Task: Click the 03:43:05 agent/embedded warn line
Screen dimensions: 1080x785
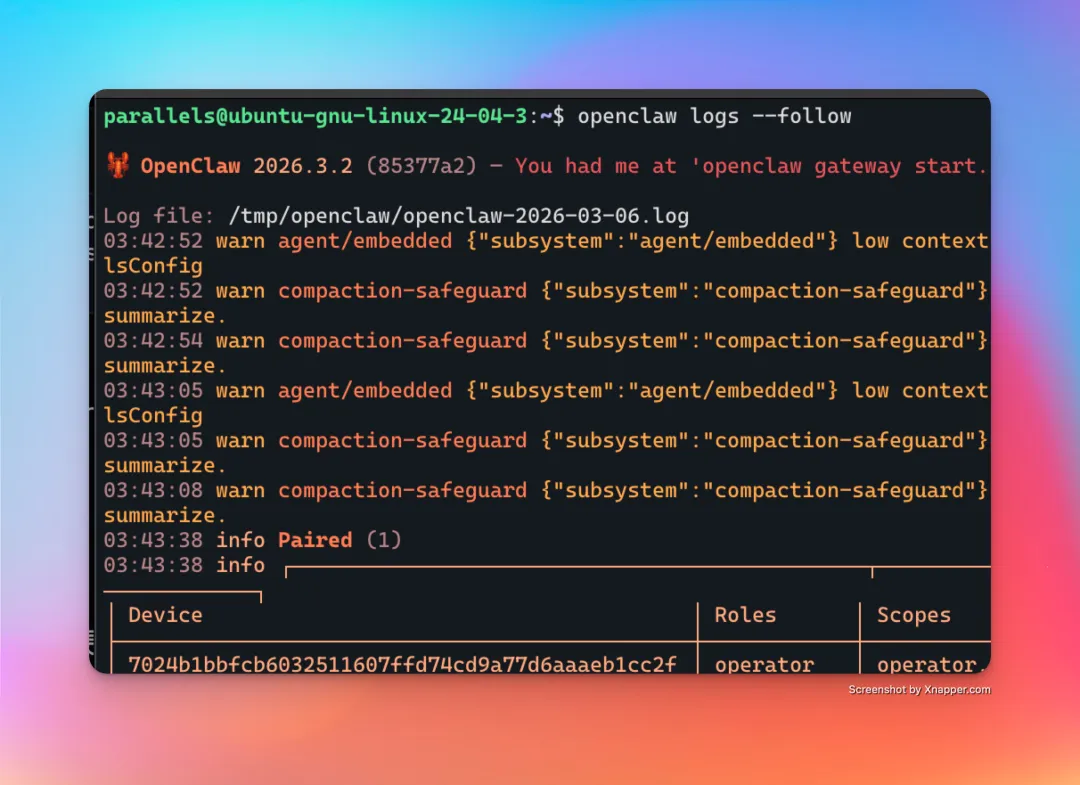Action: 546,390
